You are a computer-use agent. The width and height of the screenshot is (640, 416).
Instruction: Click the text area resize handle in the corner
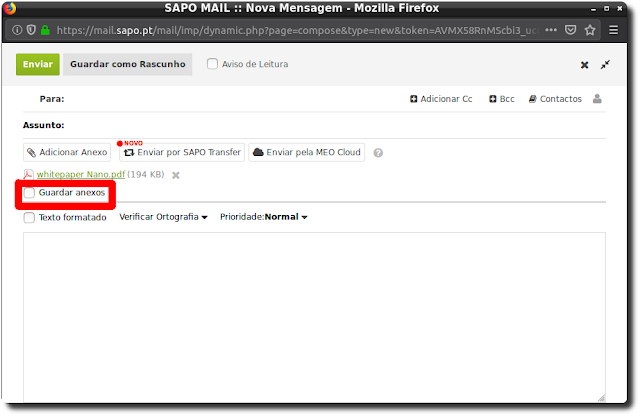coord(601,398)
